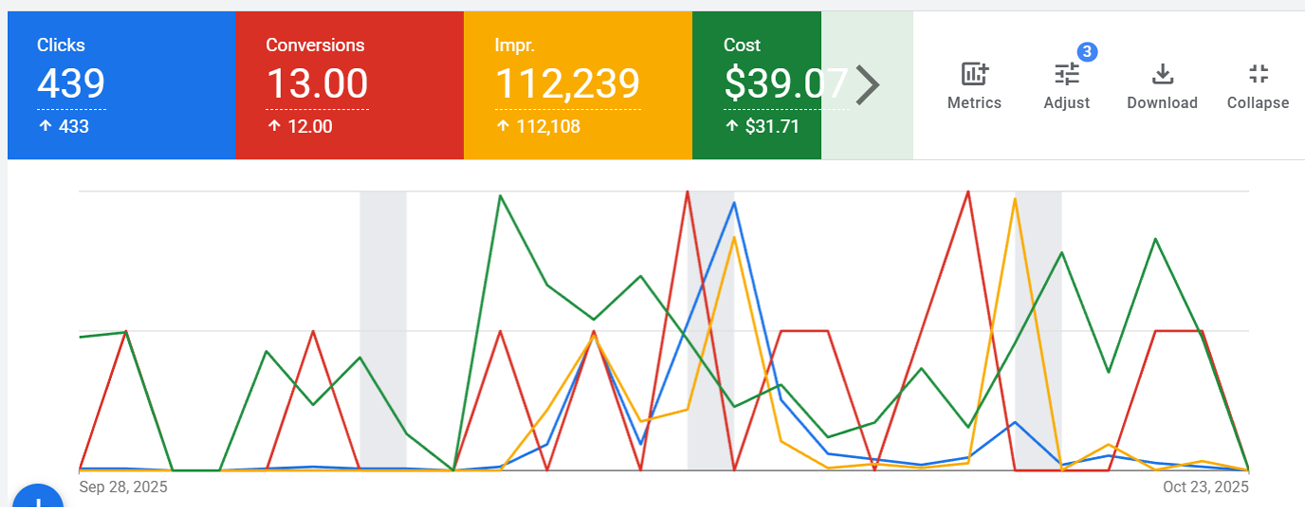Click the up-arrow change $31.71 under Cost
The height and width of the screenshot is (507, 1305).
pos(761,127)
